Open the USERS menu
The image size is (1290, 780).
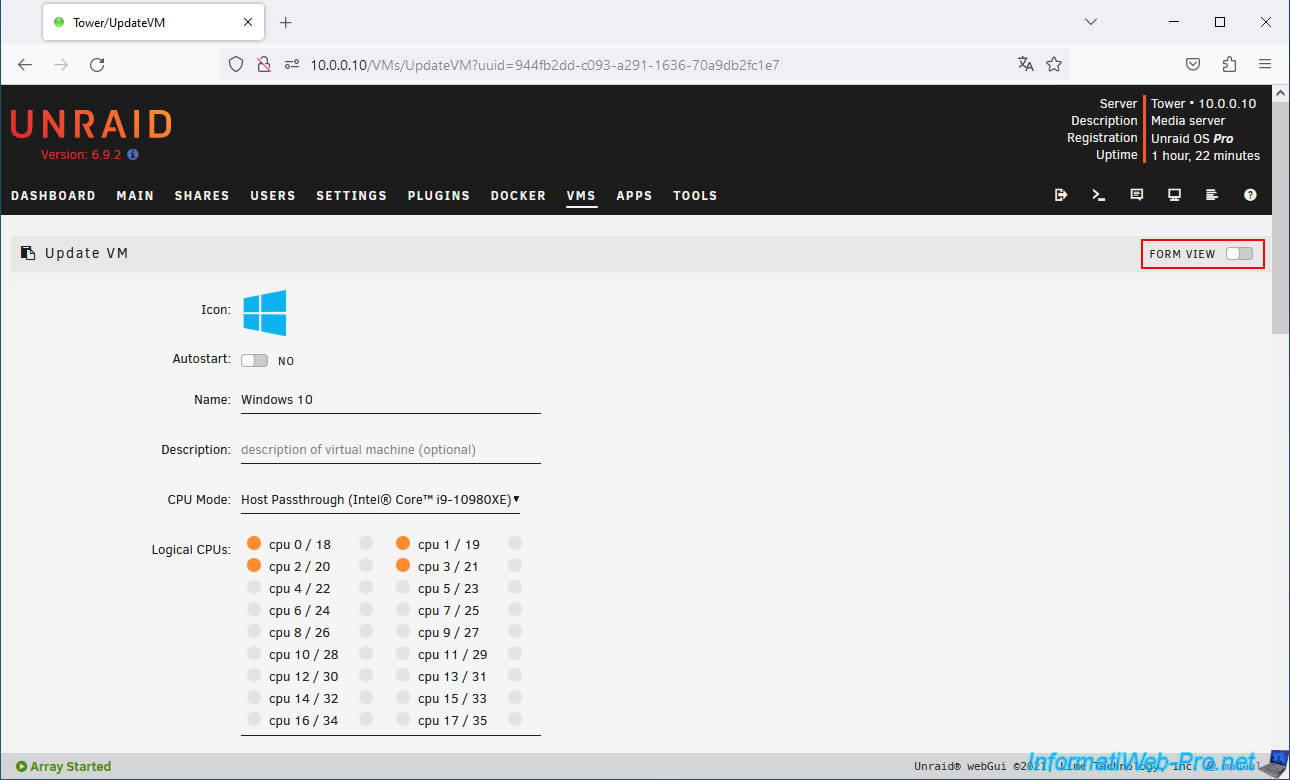click(273, 196)
